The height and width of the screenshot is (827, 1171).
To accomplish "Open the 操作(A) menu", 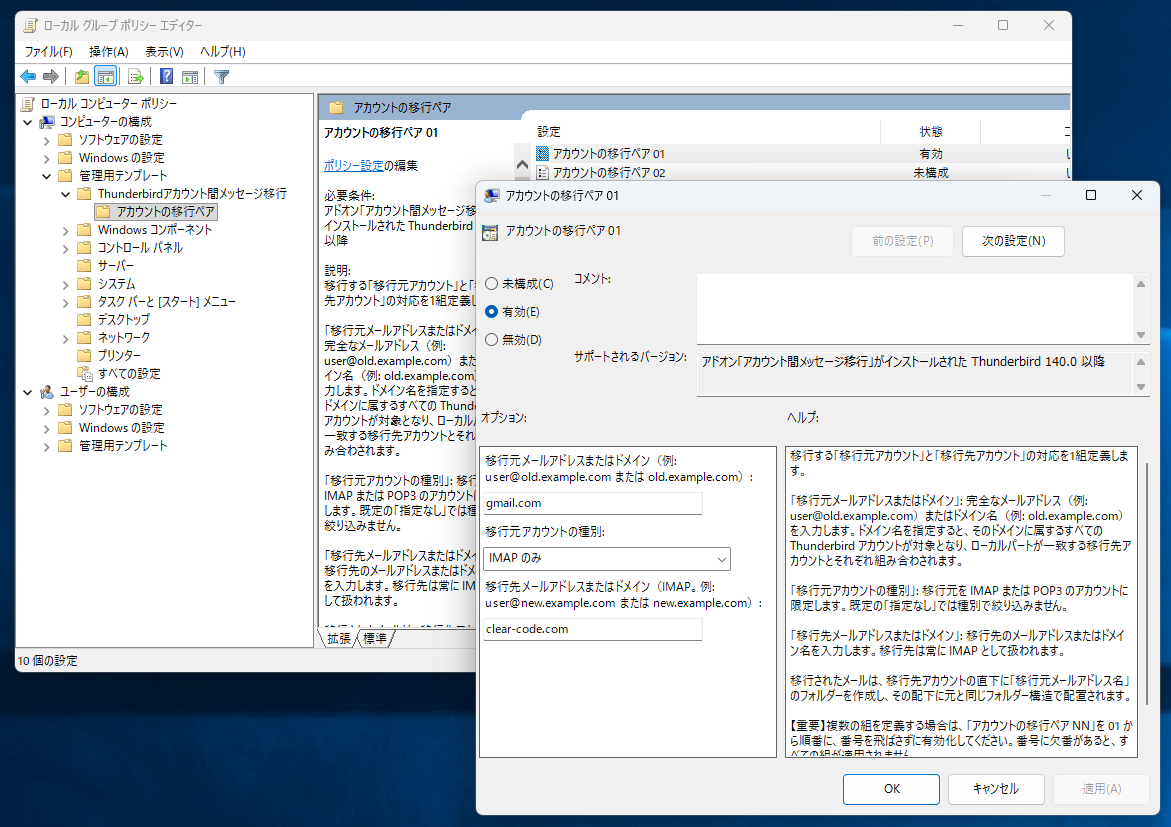I will [x=109, y=52].
